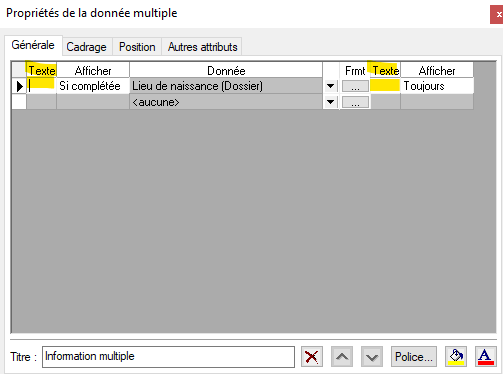Move item down with the down arrow
503x374 pixels.
coord(372,357)
